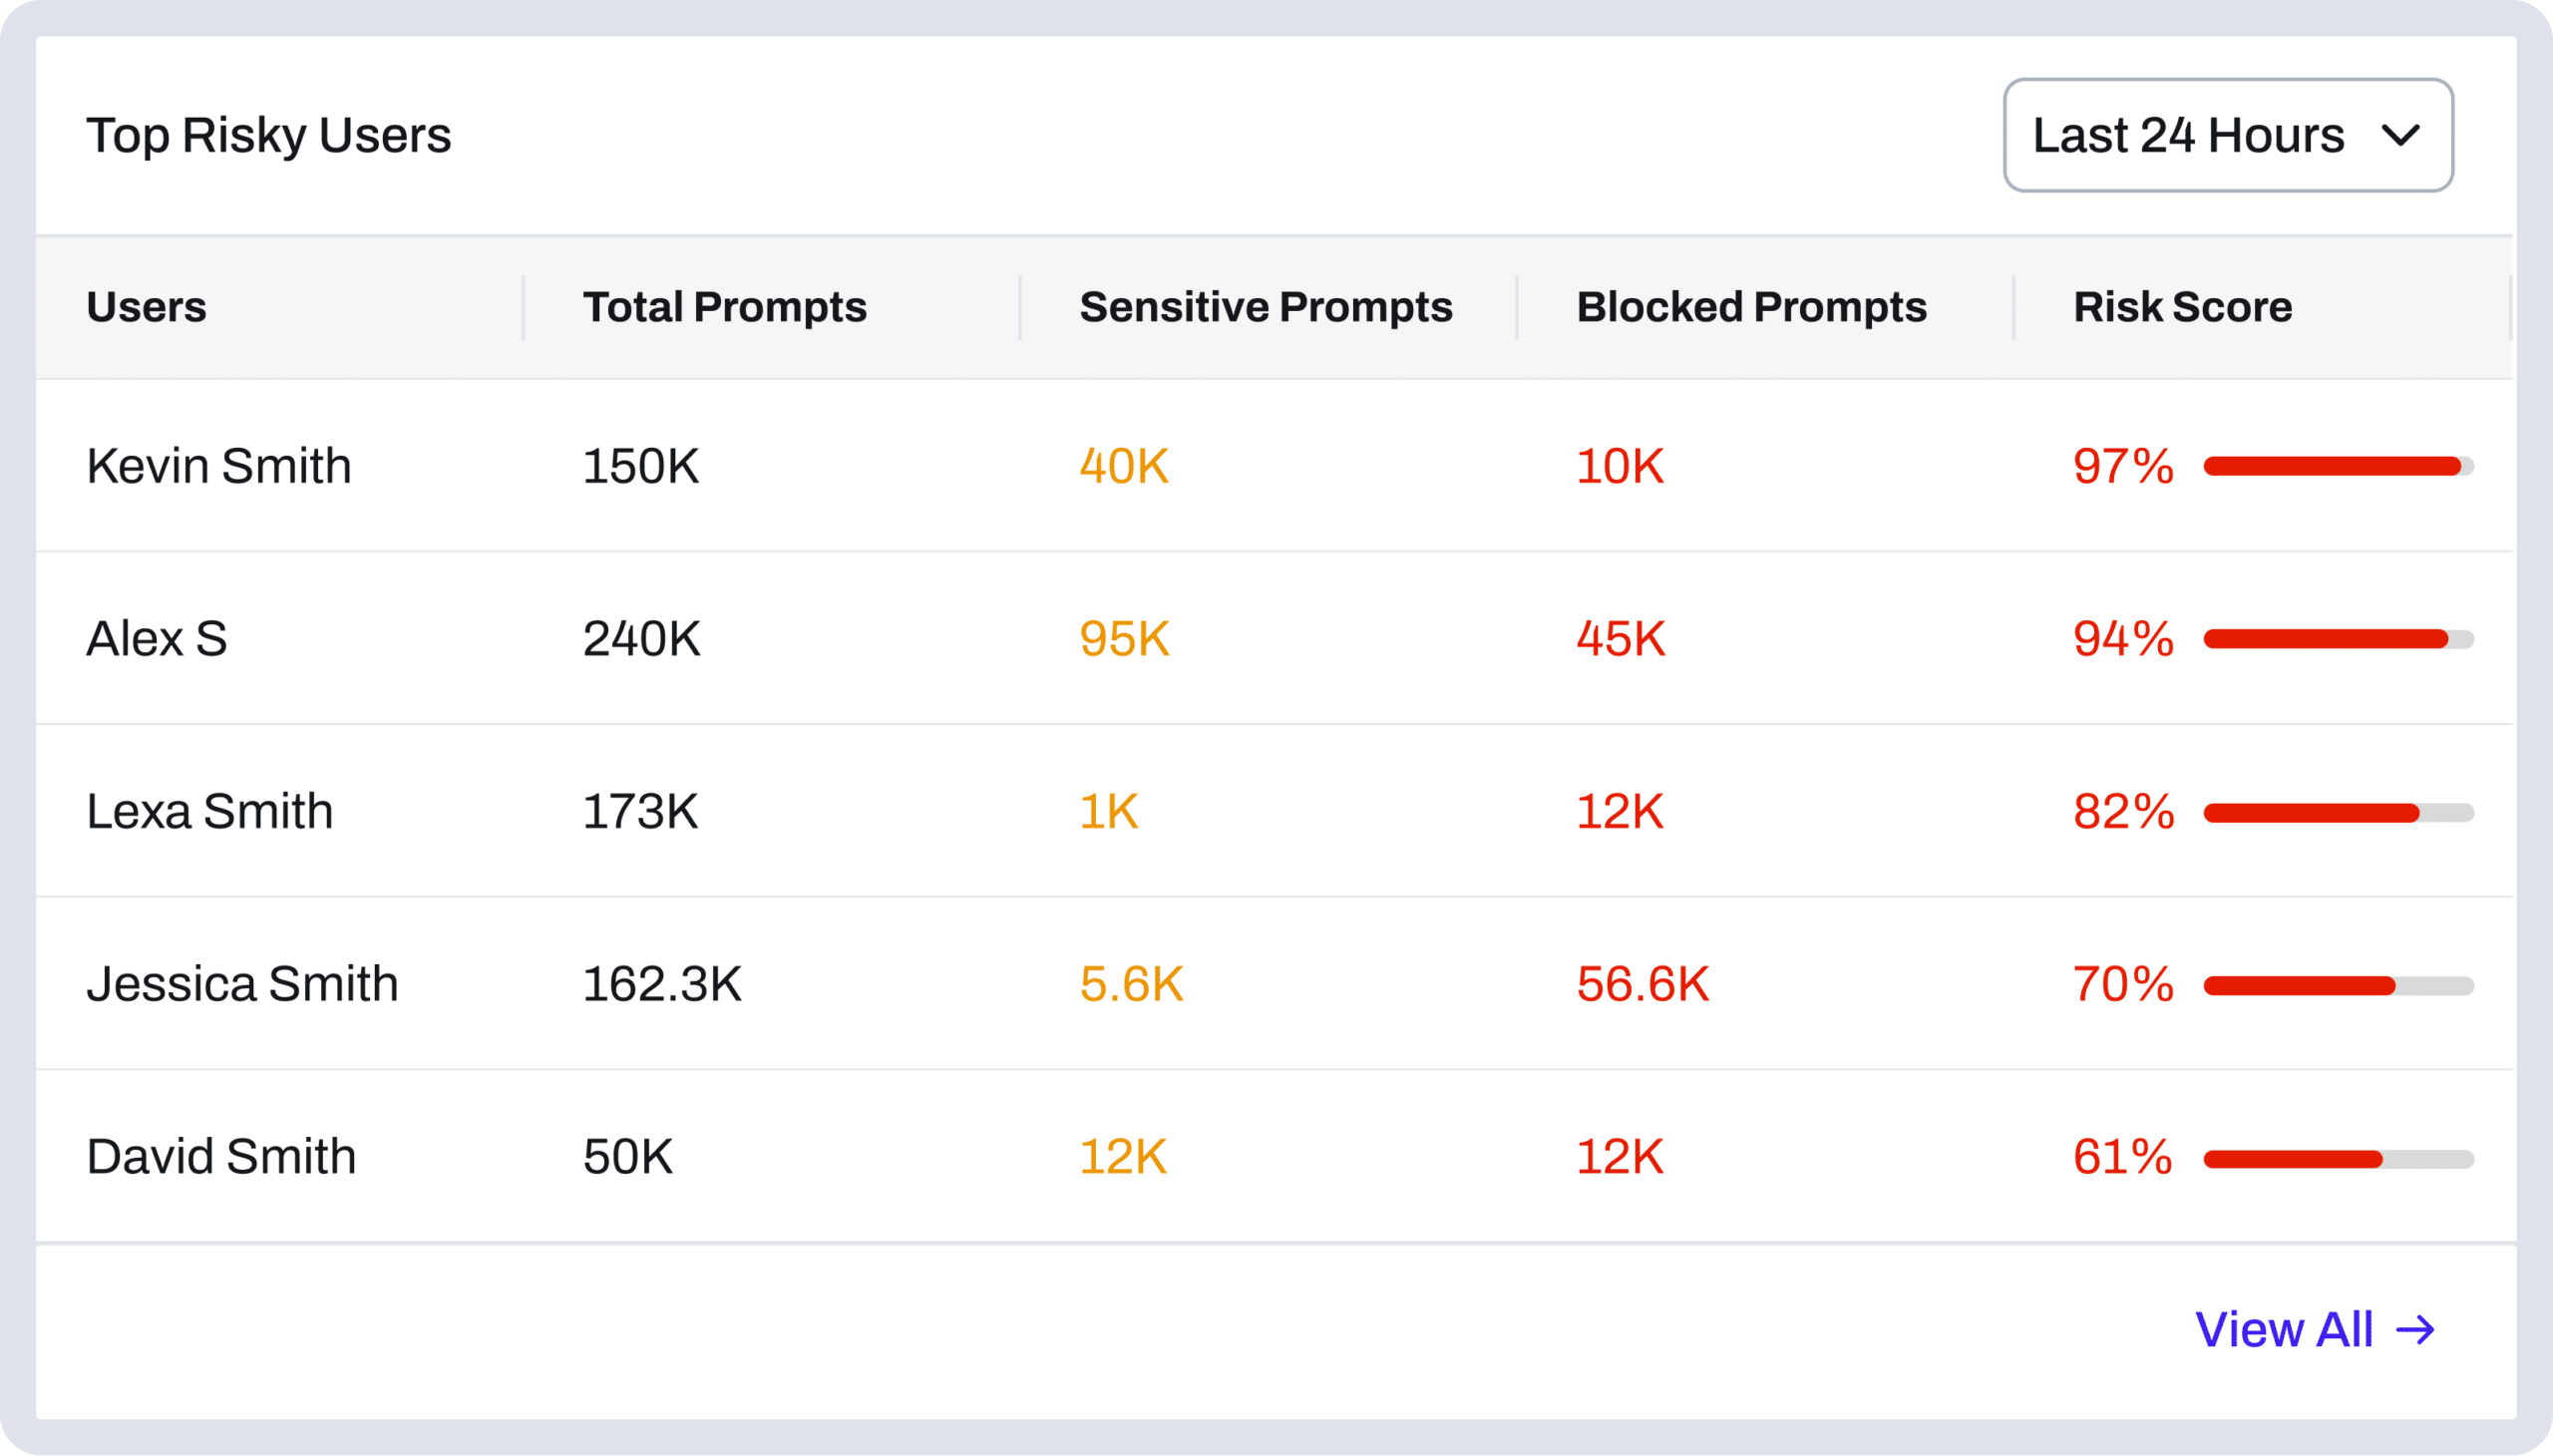Click the chevron arrow in time filter

click(2401, 135)
